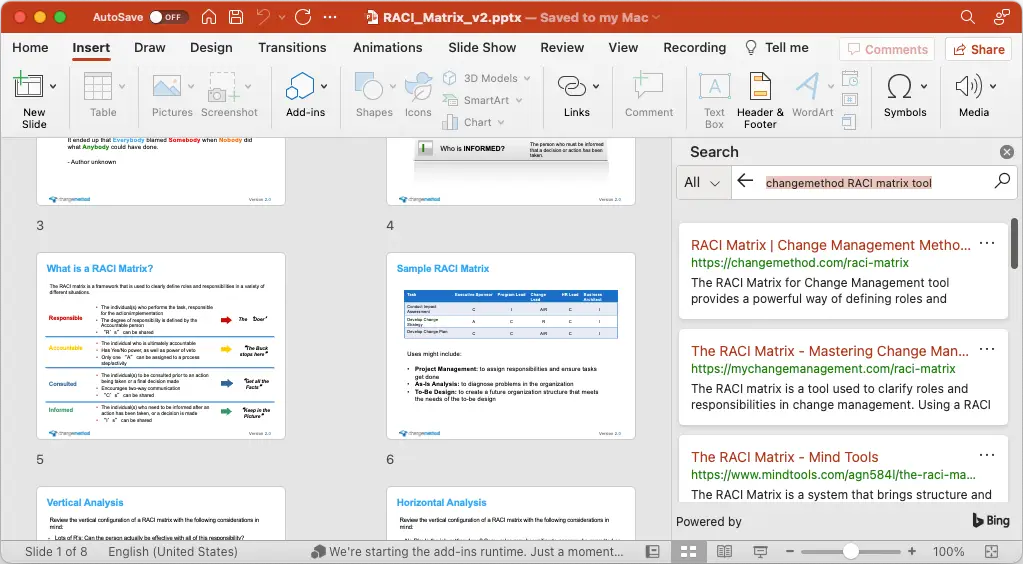The image size is (1023, 564).
Task: Expand the Media dropdown arrow
Action: pyautogui.click(x=993, y=86)
